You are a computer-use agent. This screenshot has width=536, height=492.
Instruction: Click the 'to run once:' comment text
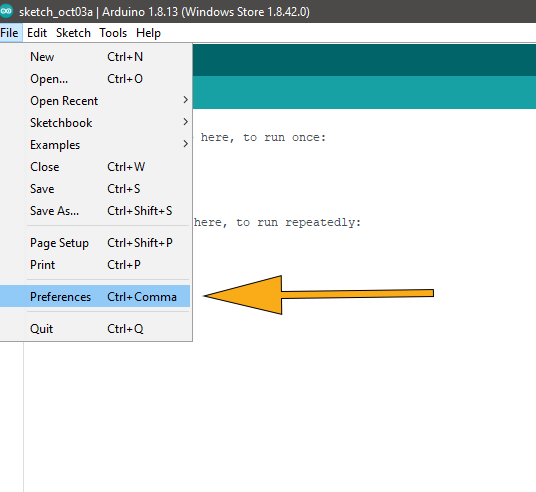coord(284,137)
